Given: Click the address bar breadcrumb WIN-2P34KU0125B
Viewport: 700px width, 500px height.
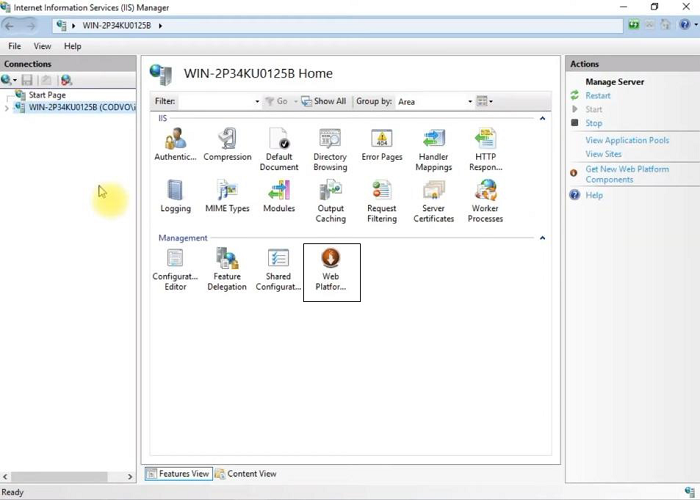Looking at the screenshot, I should point(117,25).
